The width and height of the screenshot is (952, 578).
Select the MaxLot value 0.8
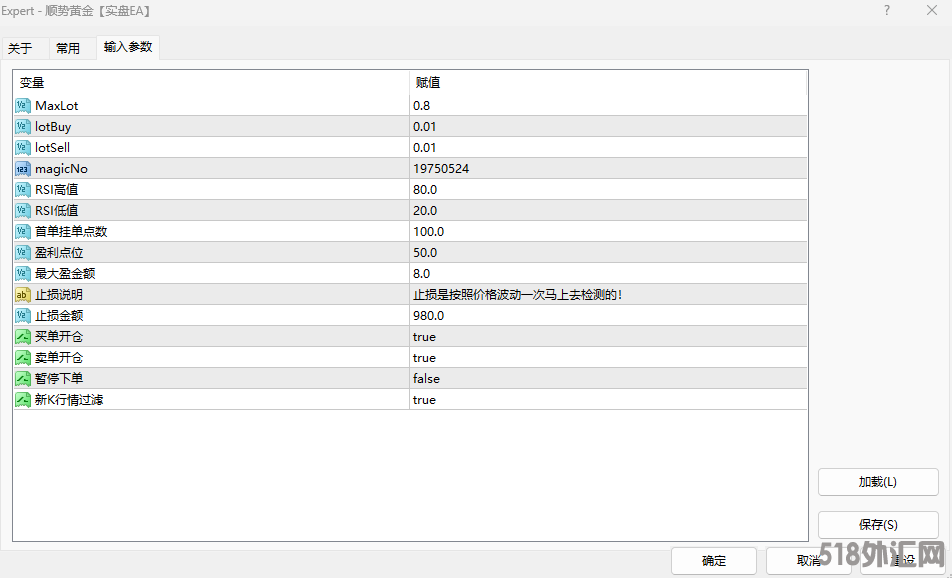(x=421, y=106)
